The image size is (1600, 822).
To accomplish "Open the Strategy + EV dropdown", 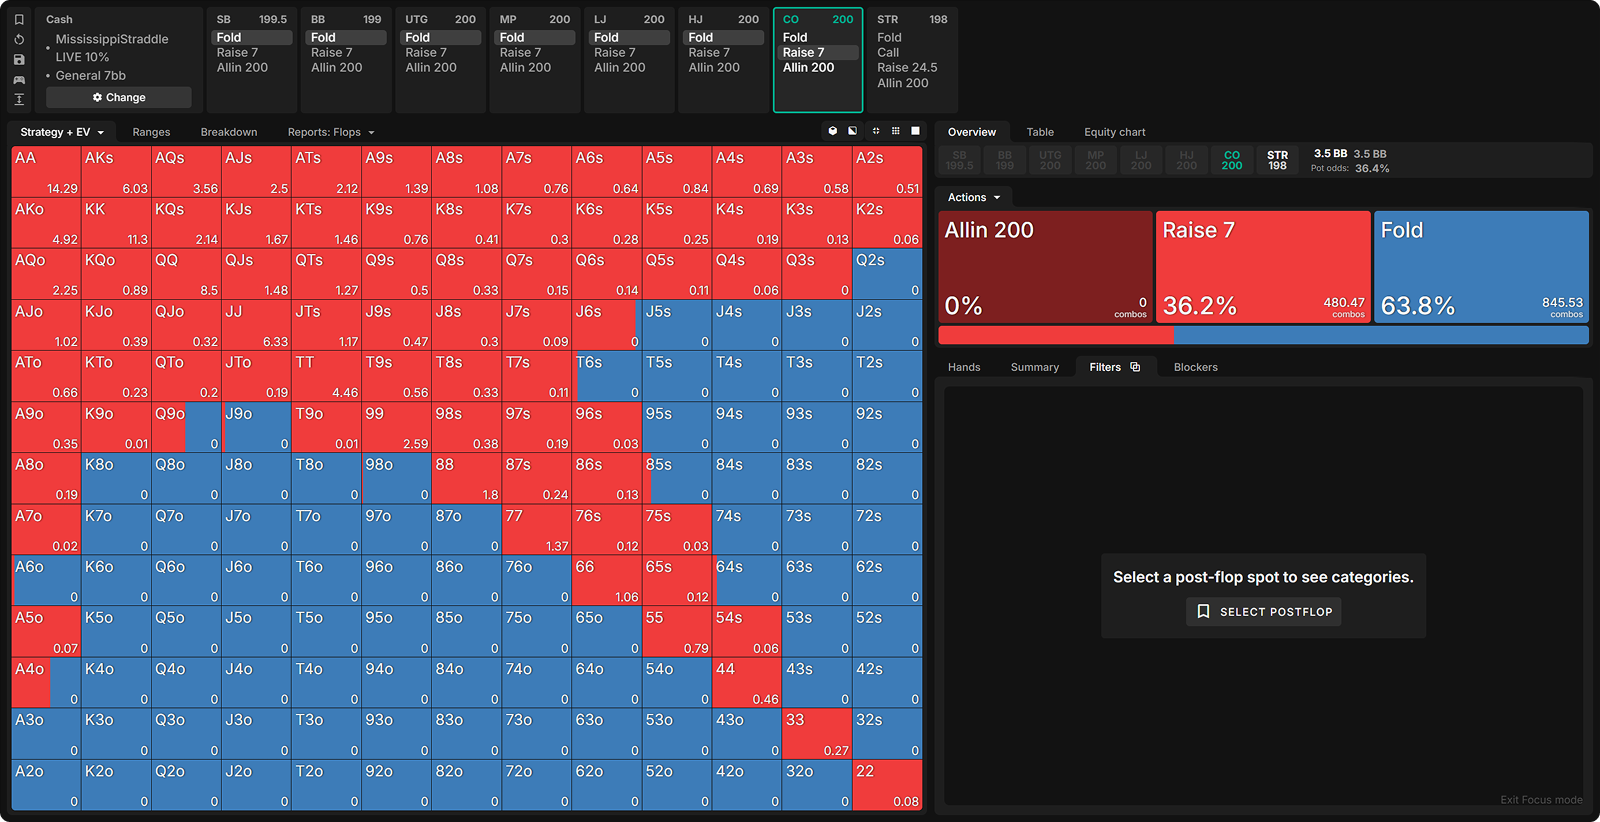I will click(x=62, y=132).
